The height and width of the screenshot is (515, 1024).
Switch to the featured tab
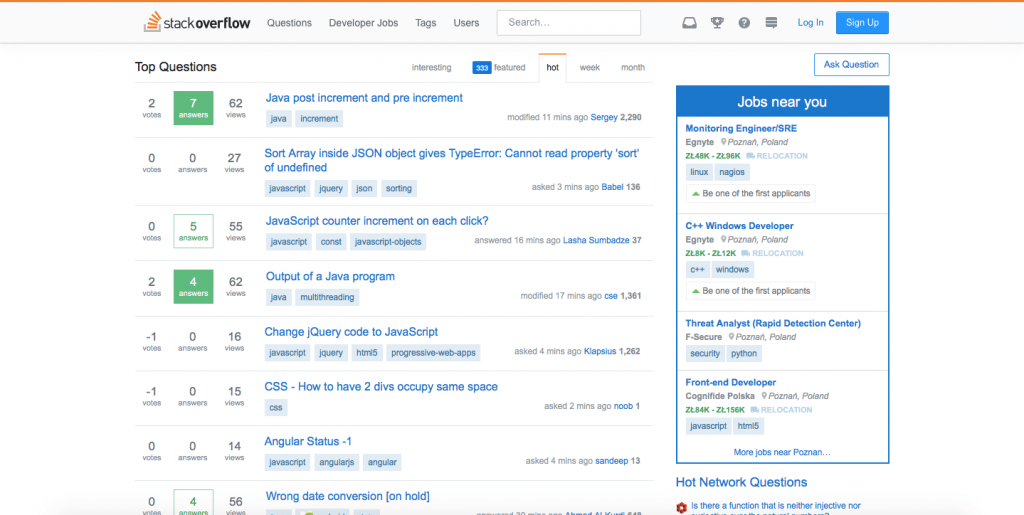pyautogui.click(x=499, y=67)
